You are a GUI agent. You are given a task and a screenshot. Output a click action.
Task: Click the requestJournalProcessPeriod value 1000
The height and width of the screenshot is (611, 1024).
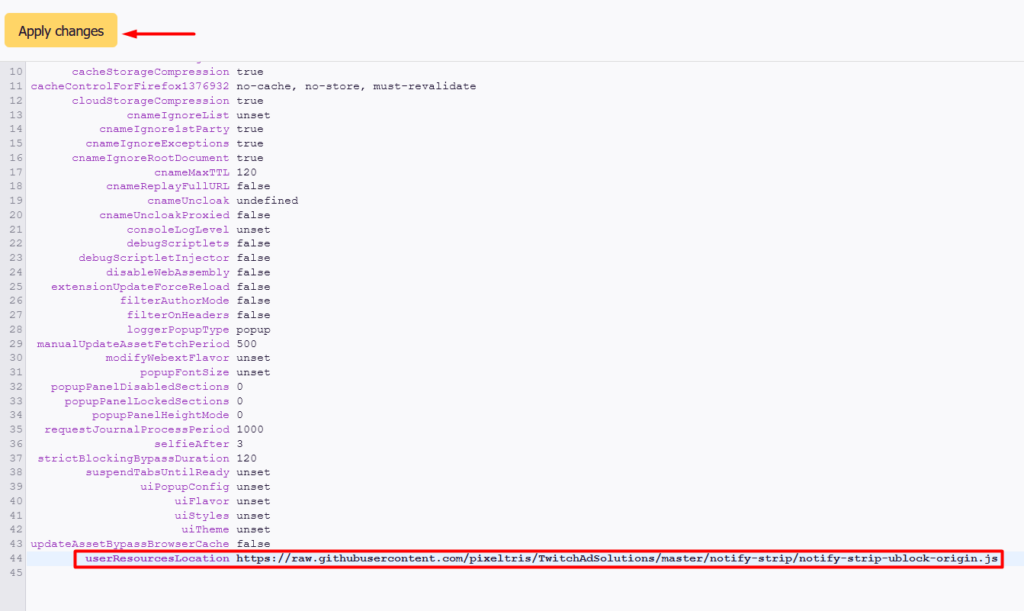tap(250, 429)
